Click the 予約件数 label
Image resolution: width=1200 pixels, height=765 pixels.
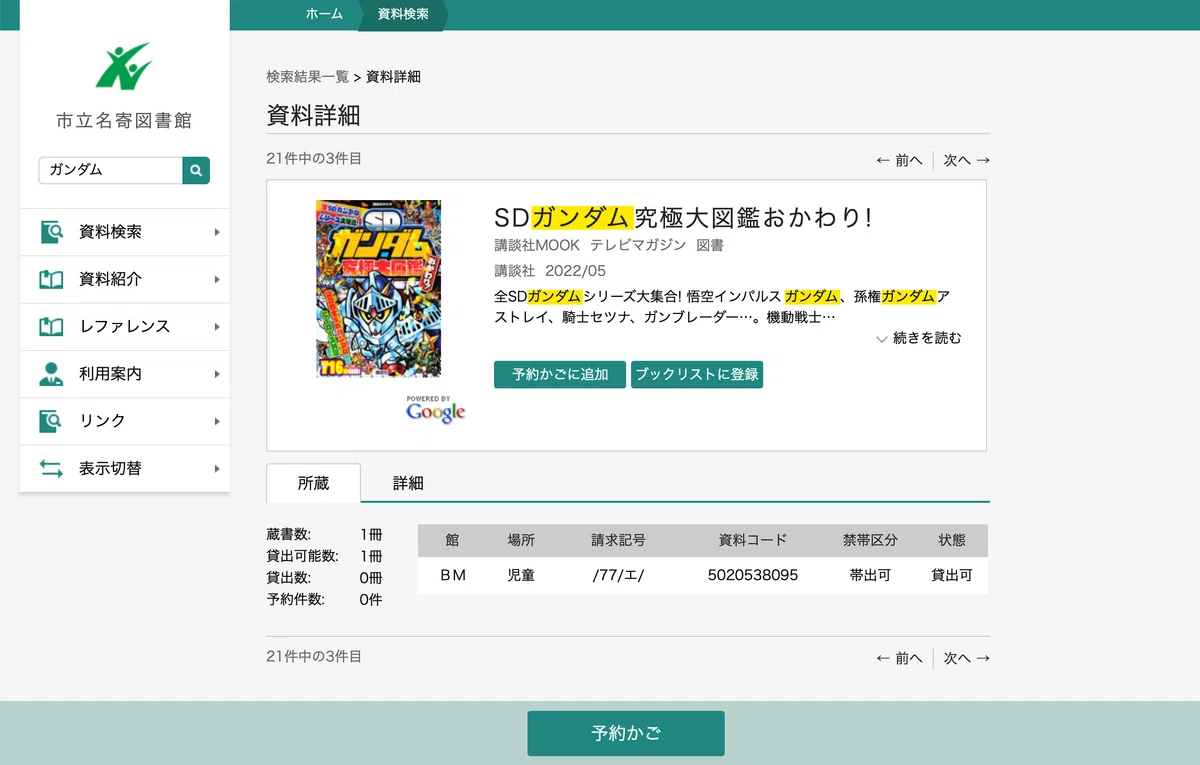point(296,600)
